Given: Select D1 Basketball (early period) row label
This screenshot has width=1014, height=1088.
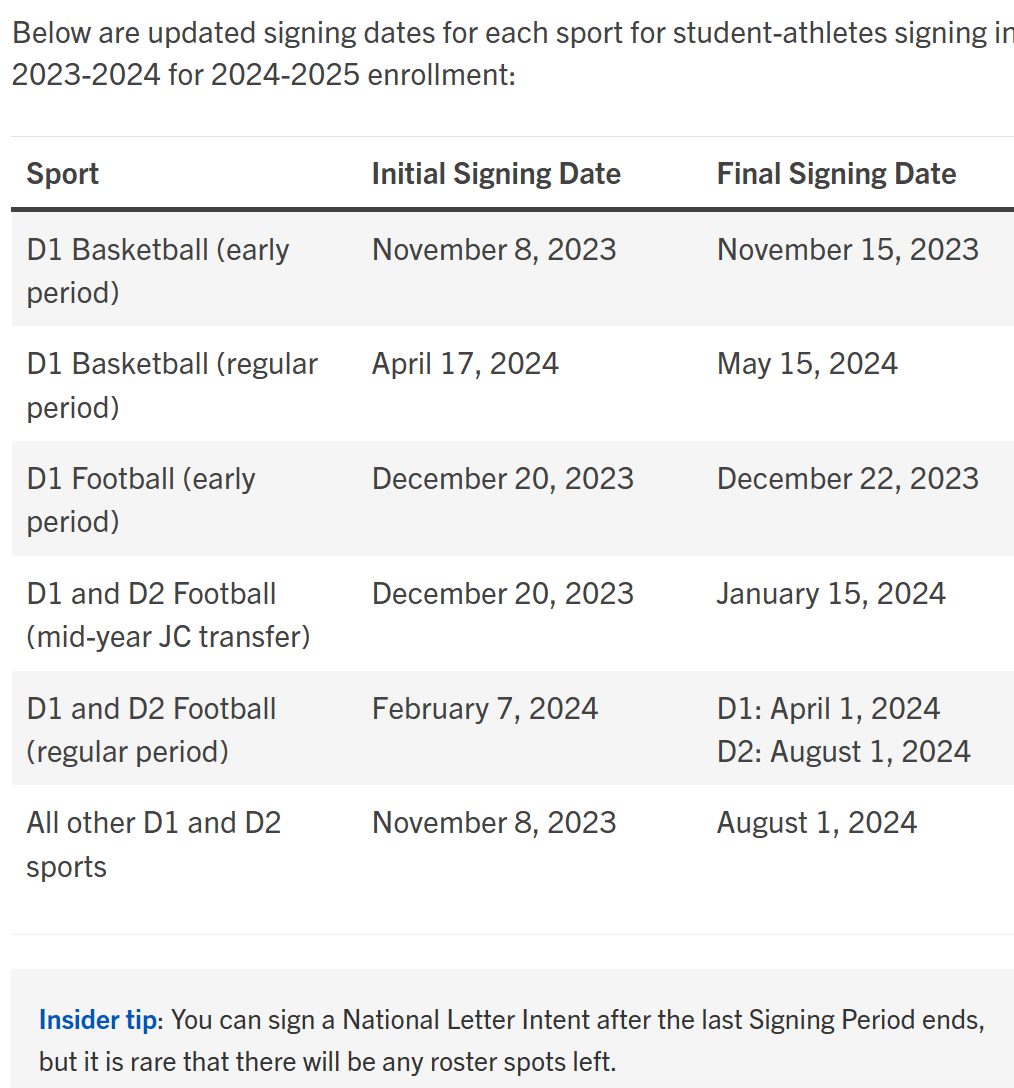Looking at the screenshot, I should pos(158,271).
